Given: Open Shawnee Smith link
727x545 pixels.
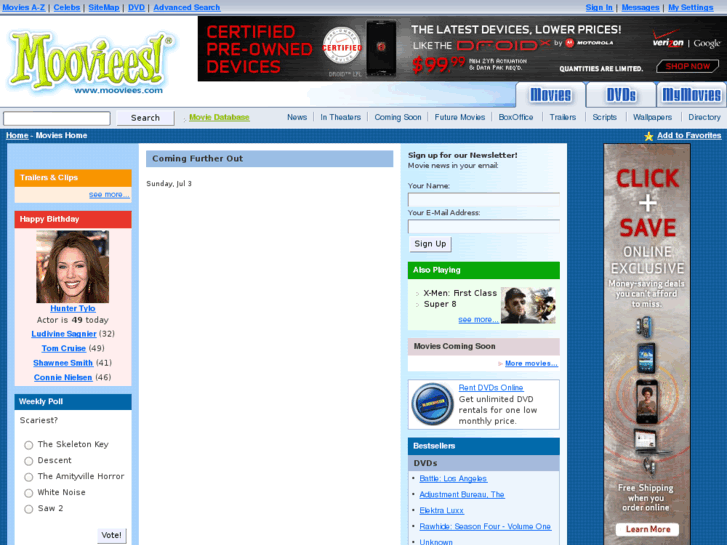Looking at the screenshot, I should pyautogui.click(x=63, y=363).
